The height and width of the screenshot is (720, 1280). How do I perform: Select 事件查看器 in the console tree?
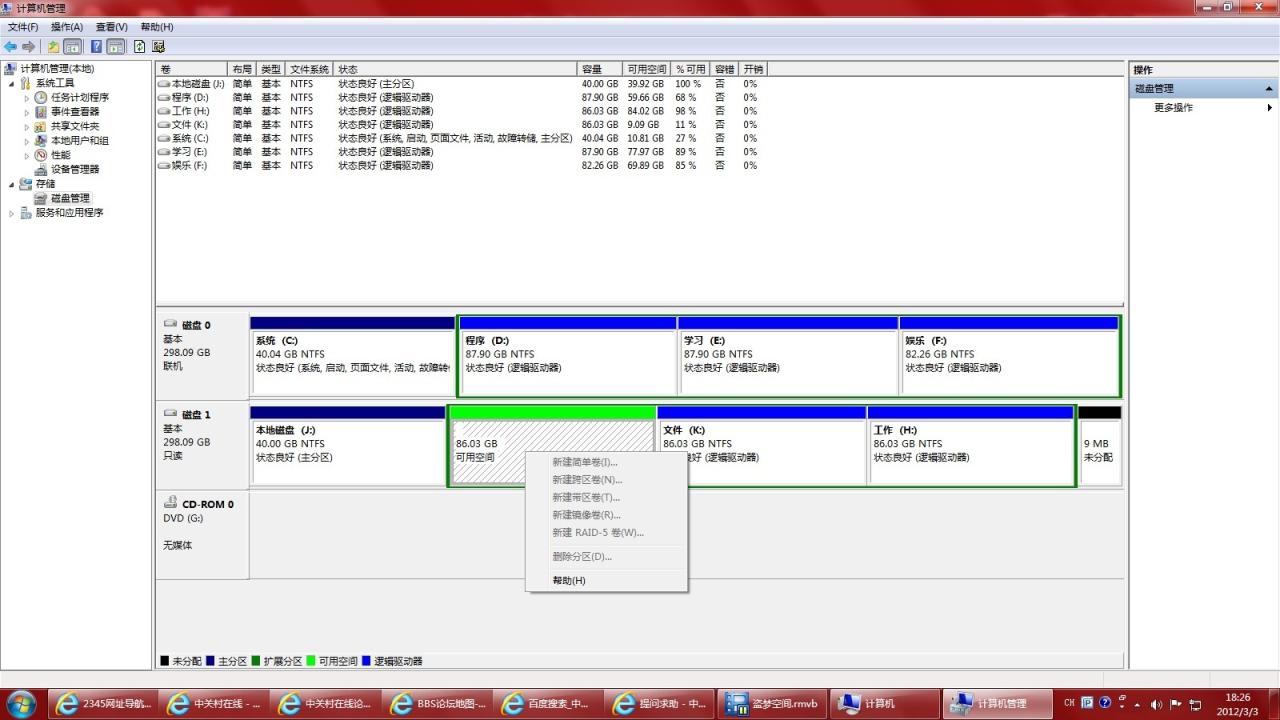(75, 112)
